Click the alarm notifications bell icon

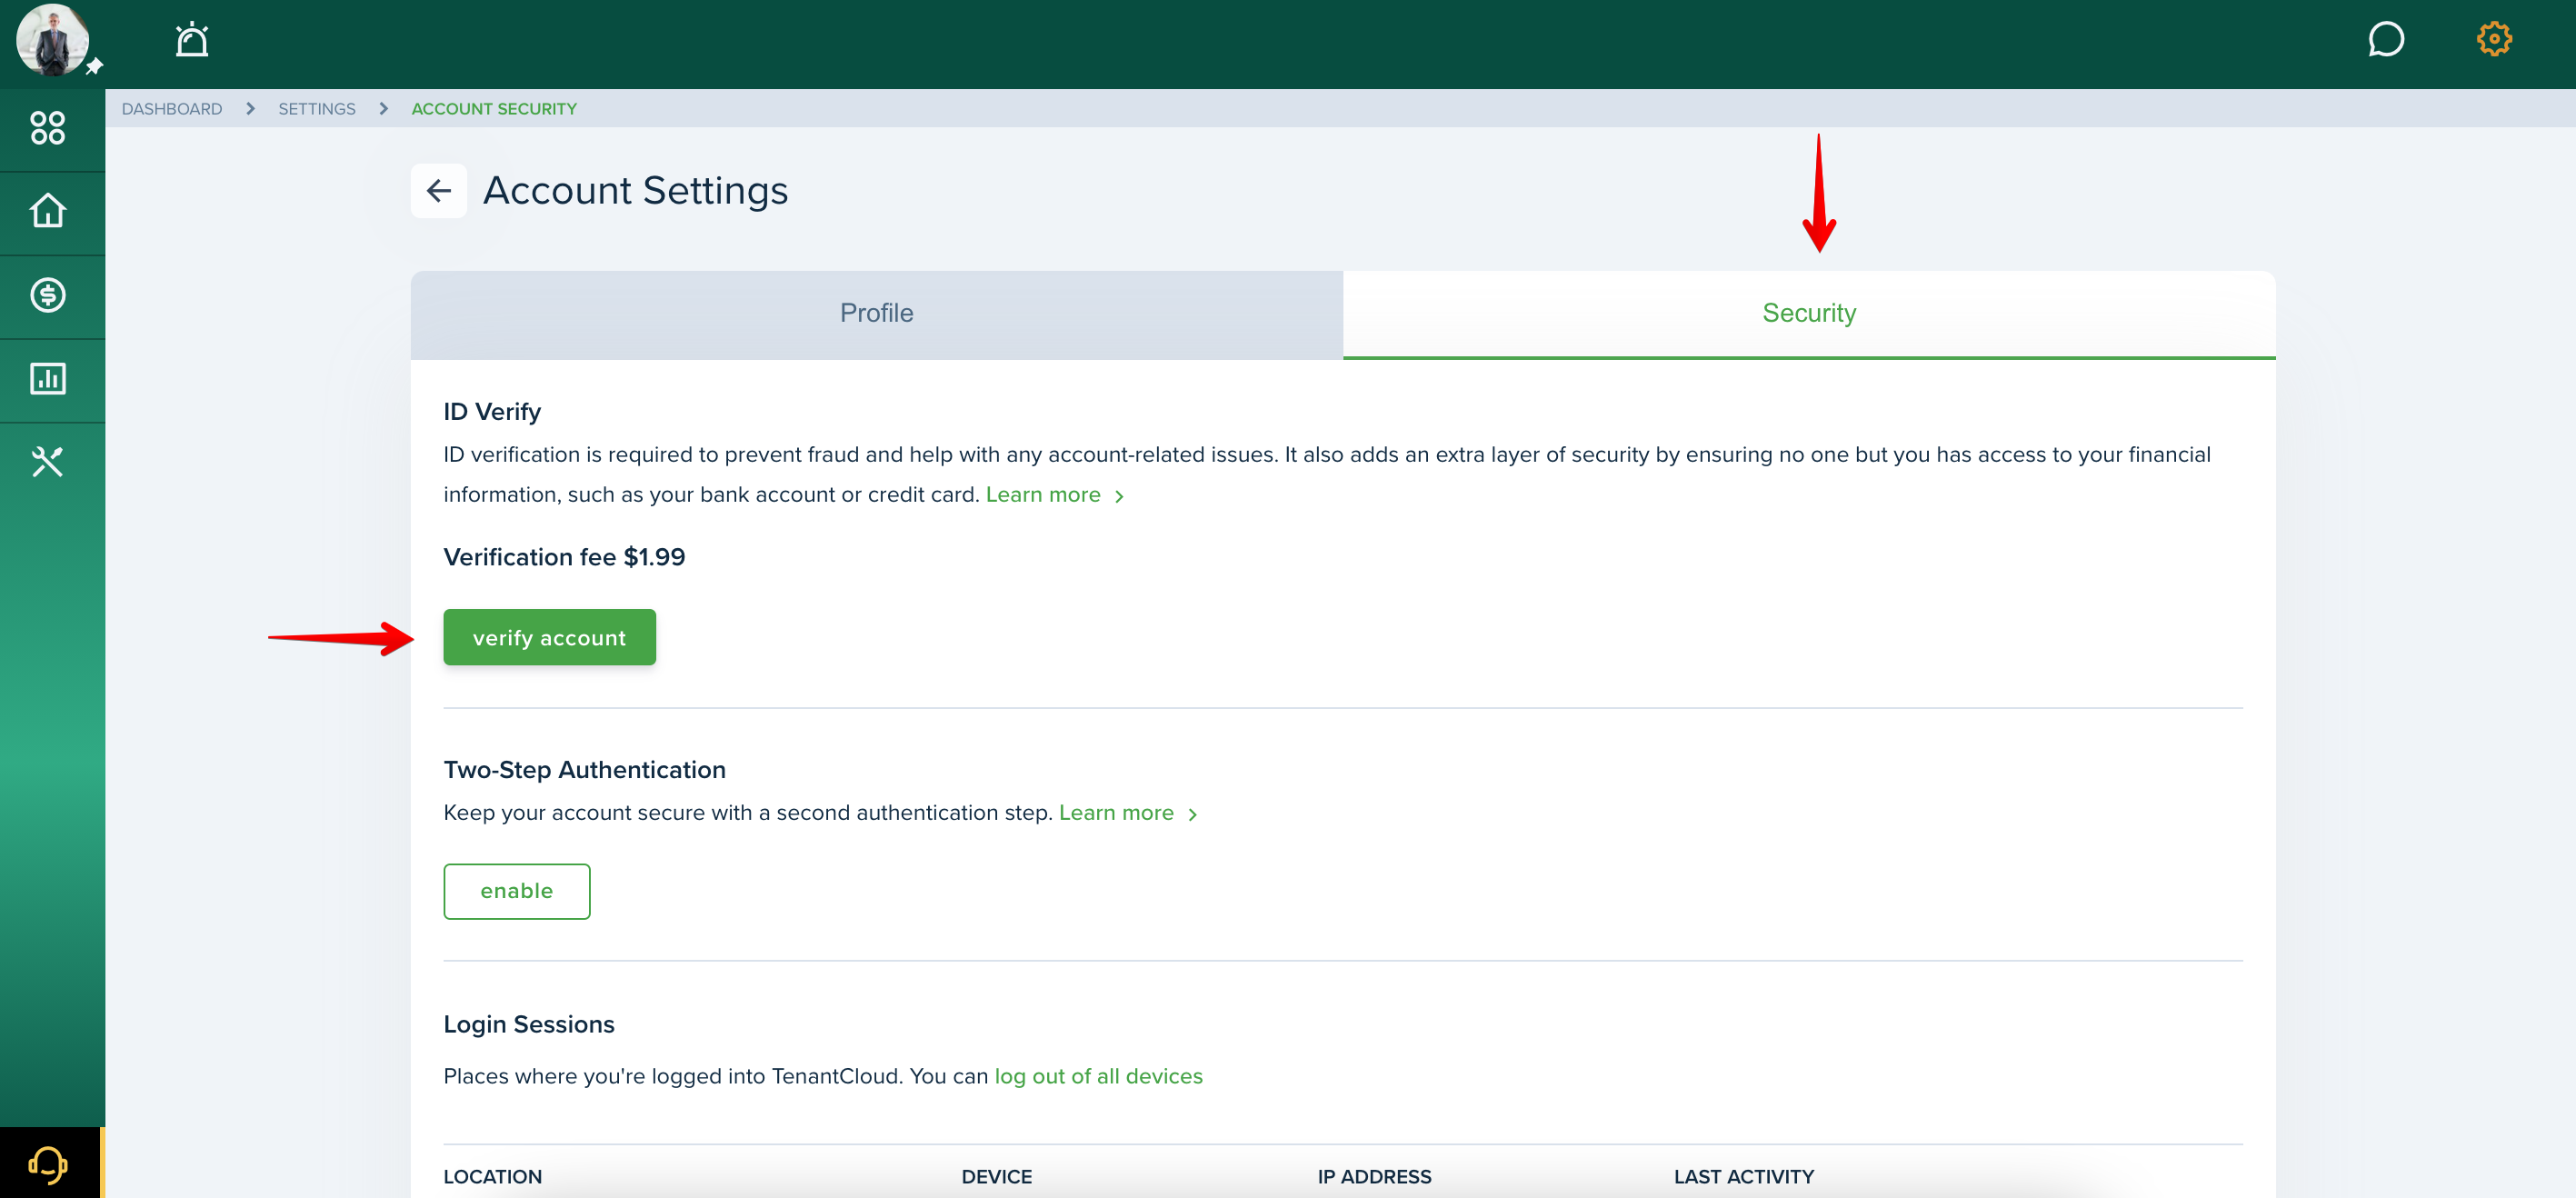192,40
